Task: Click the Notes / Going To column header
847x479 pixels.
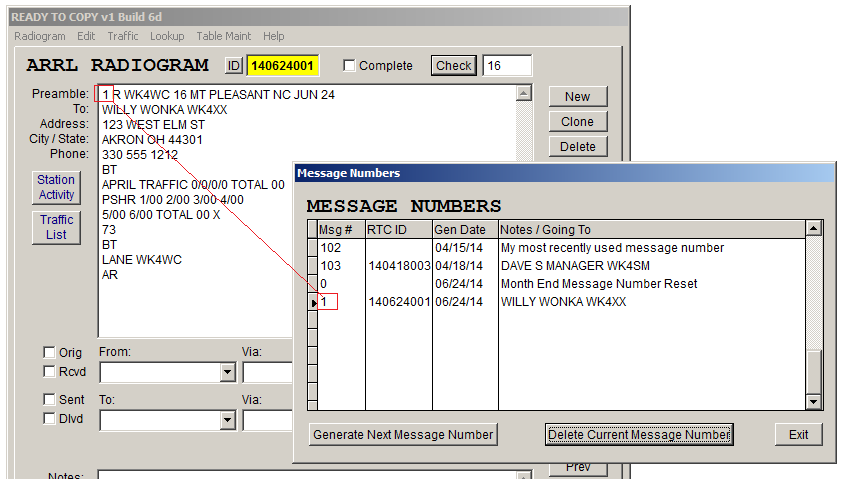Action: [651, 230]
